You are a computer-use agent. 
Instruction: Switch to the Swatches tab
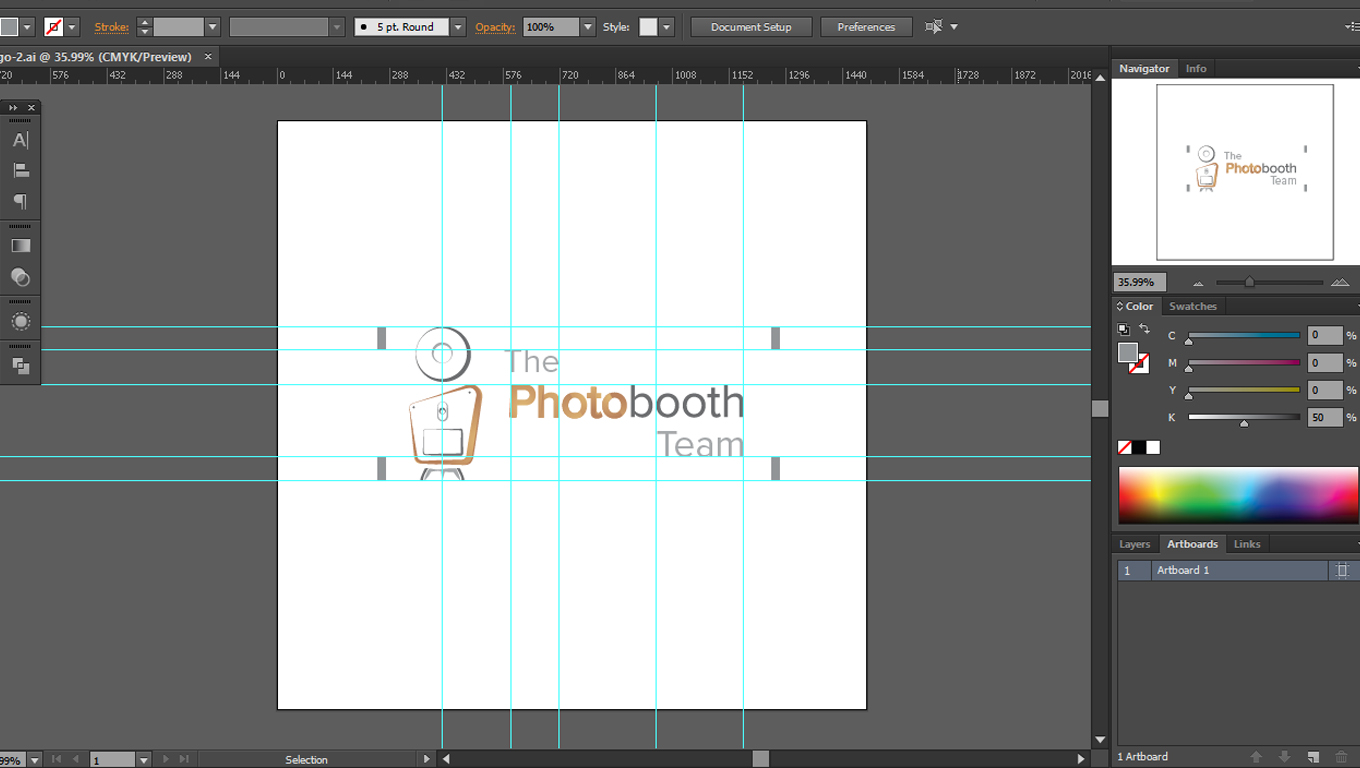click(1193, 306)
